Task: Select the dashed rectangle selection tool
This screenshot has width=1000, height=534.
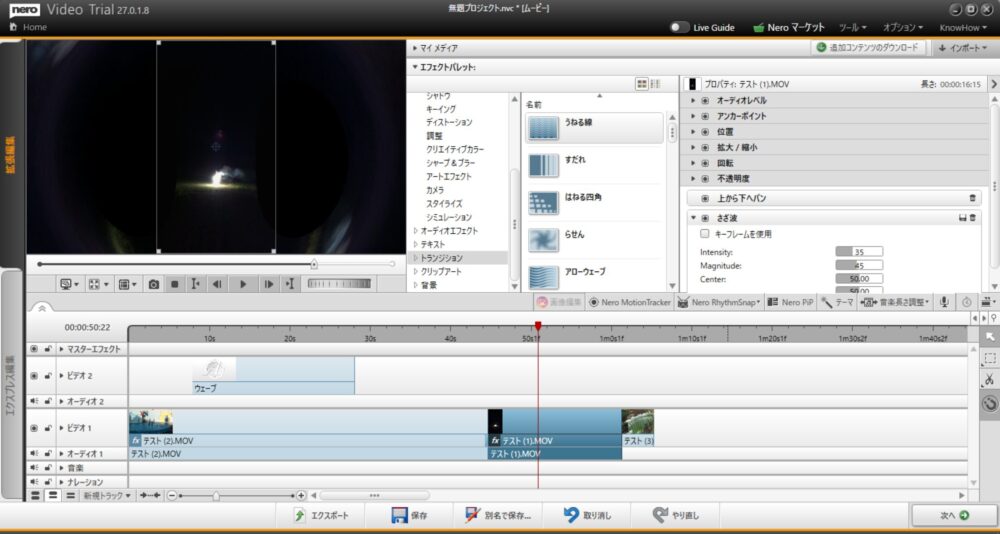Action: 990,359
